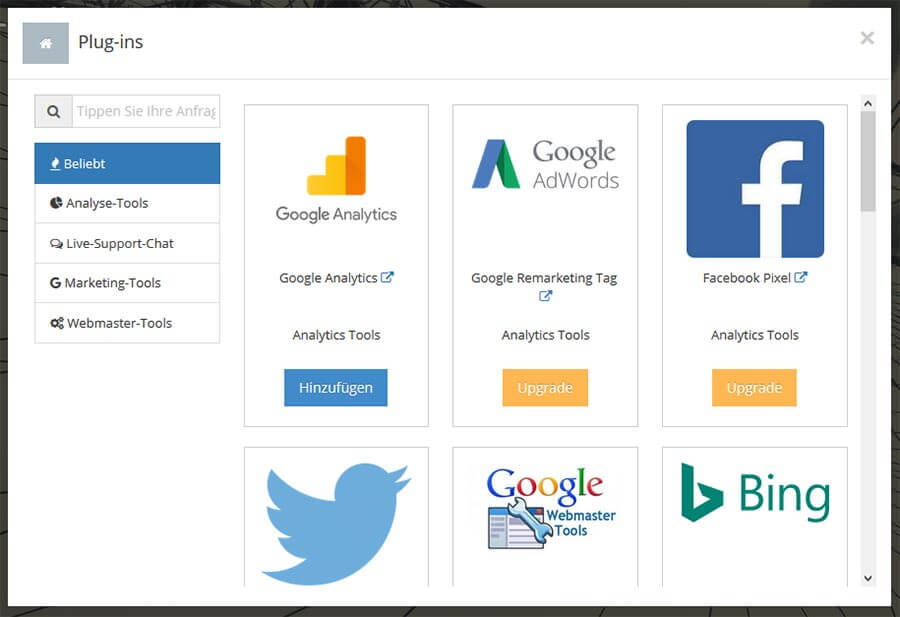This screenshot has width=900, height=617.
Task: Open Facebook Pixel external link icon
Action: (x=801, y=278)
